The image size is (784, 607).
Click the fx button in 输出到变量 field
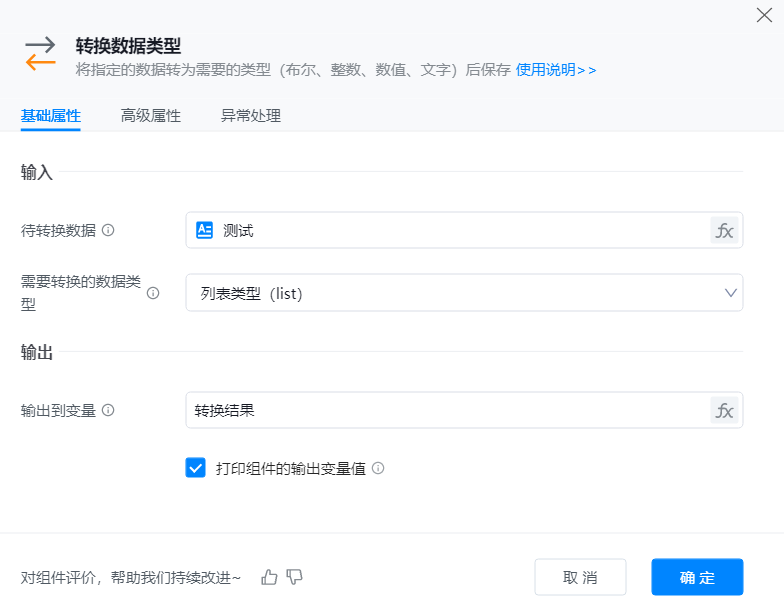pos(724,410)
